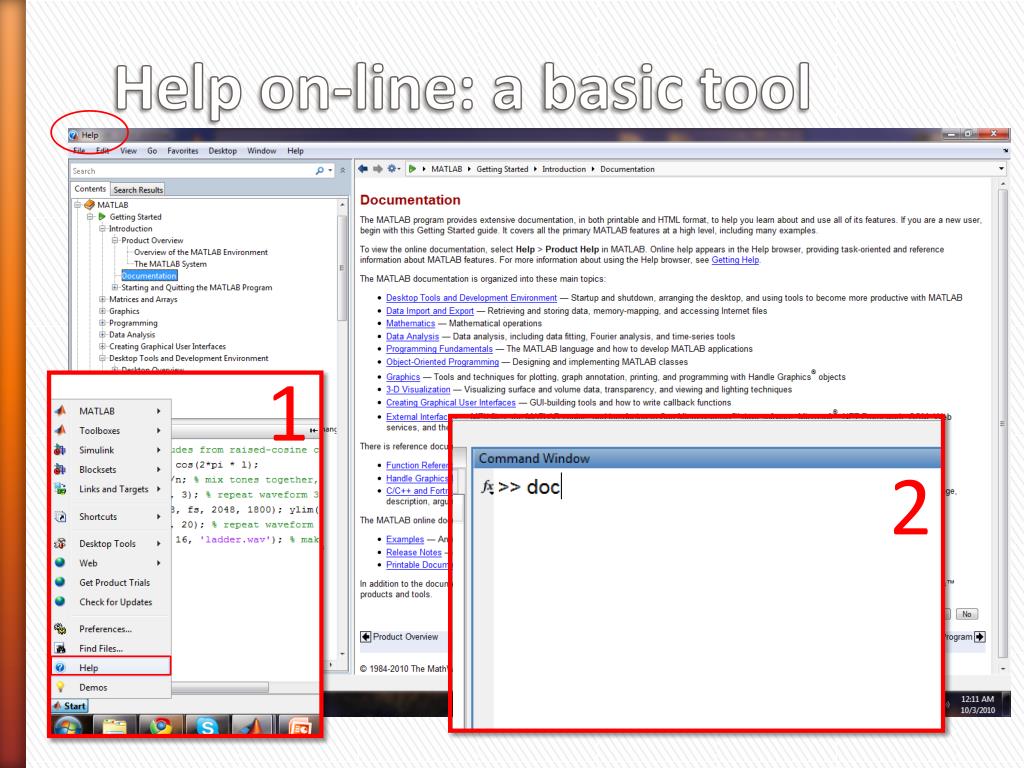This screenshot has width=1024, height=768.
Task: Click the green Getting Started arrow in breadcrumb
Action: coord(412,168)
